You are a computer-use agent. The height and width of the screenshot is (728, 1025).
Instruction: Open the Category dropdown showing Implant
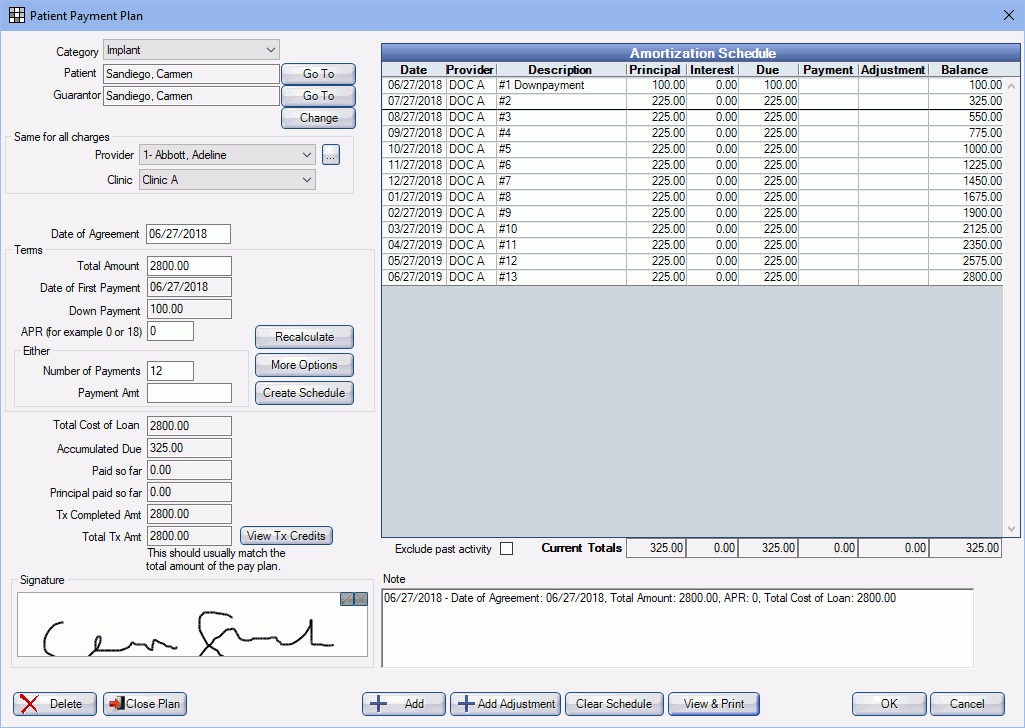(x=192, y=50)
